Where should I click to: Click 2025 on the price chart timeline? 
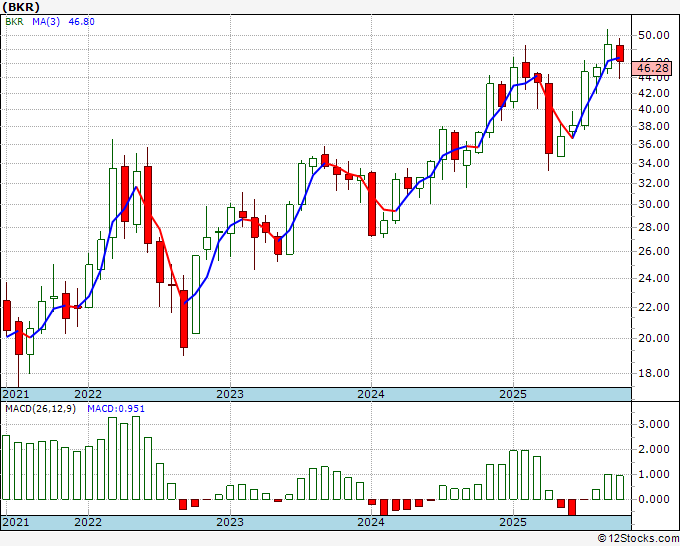point(513,394)
